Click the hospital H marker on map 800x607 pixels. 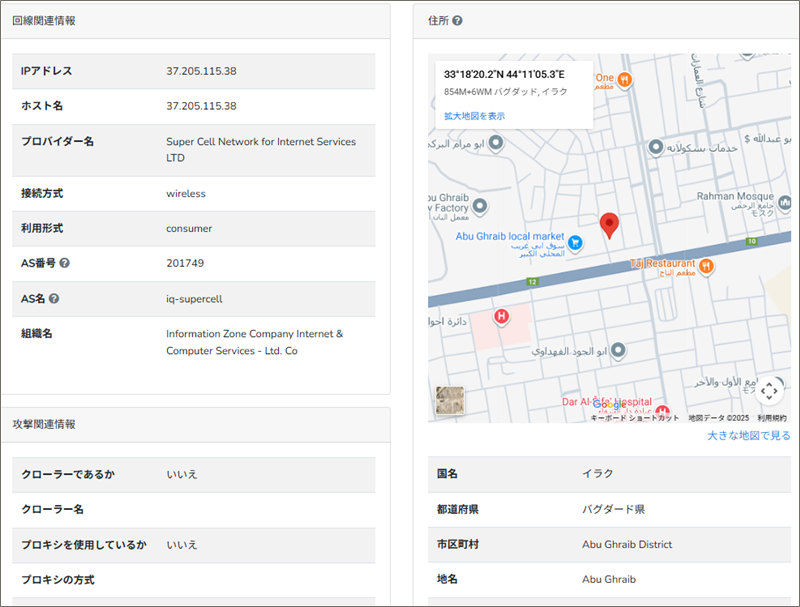pos(502,317)
